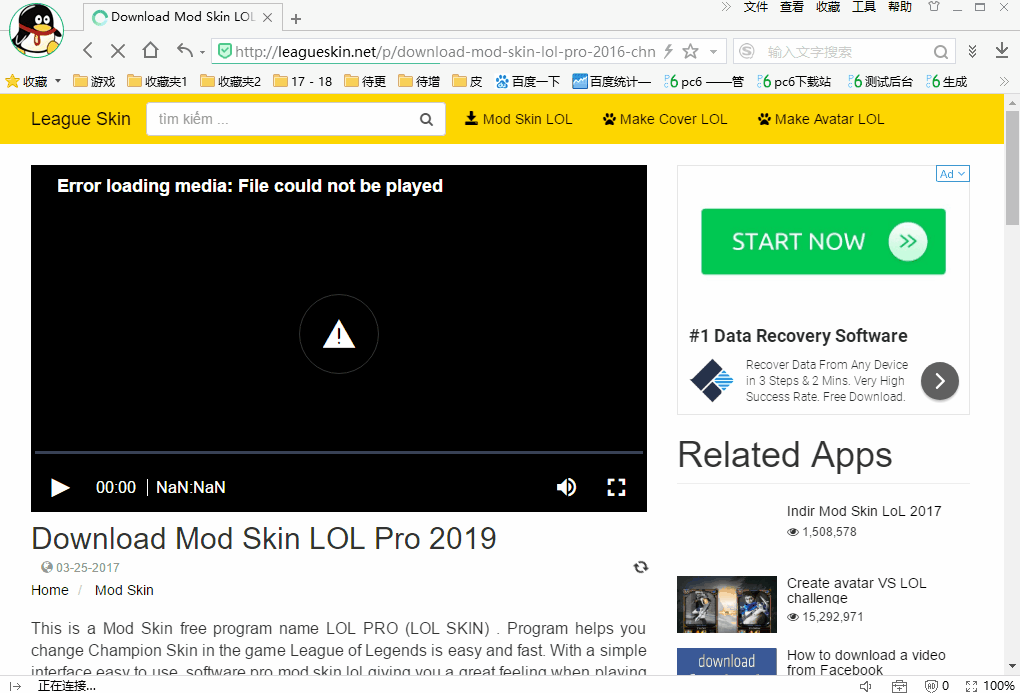
Task: Click the scrollbar down arrow
Action: (x=1012, y=667)
